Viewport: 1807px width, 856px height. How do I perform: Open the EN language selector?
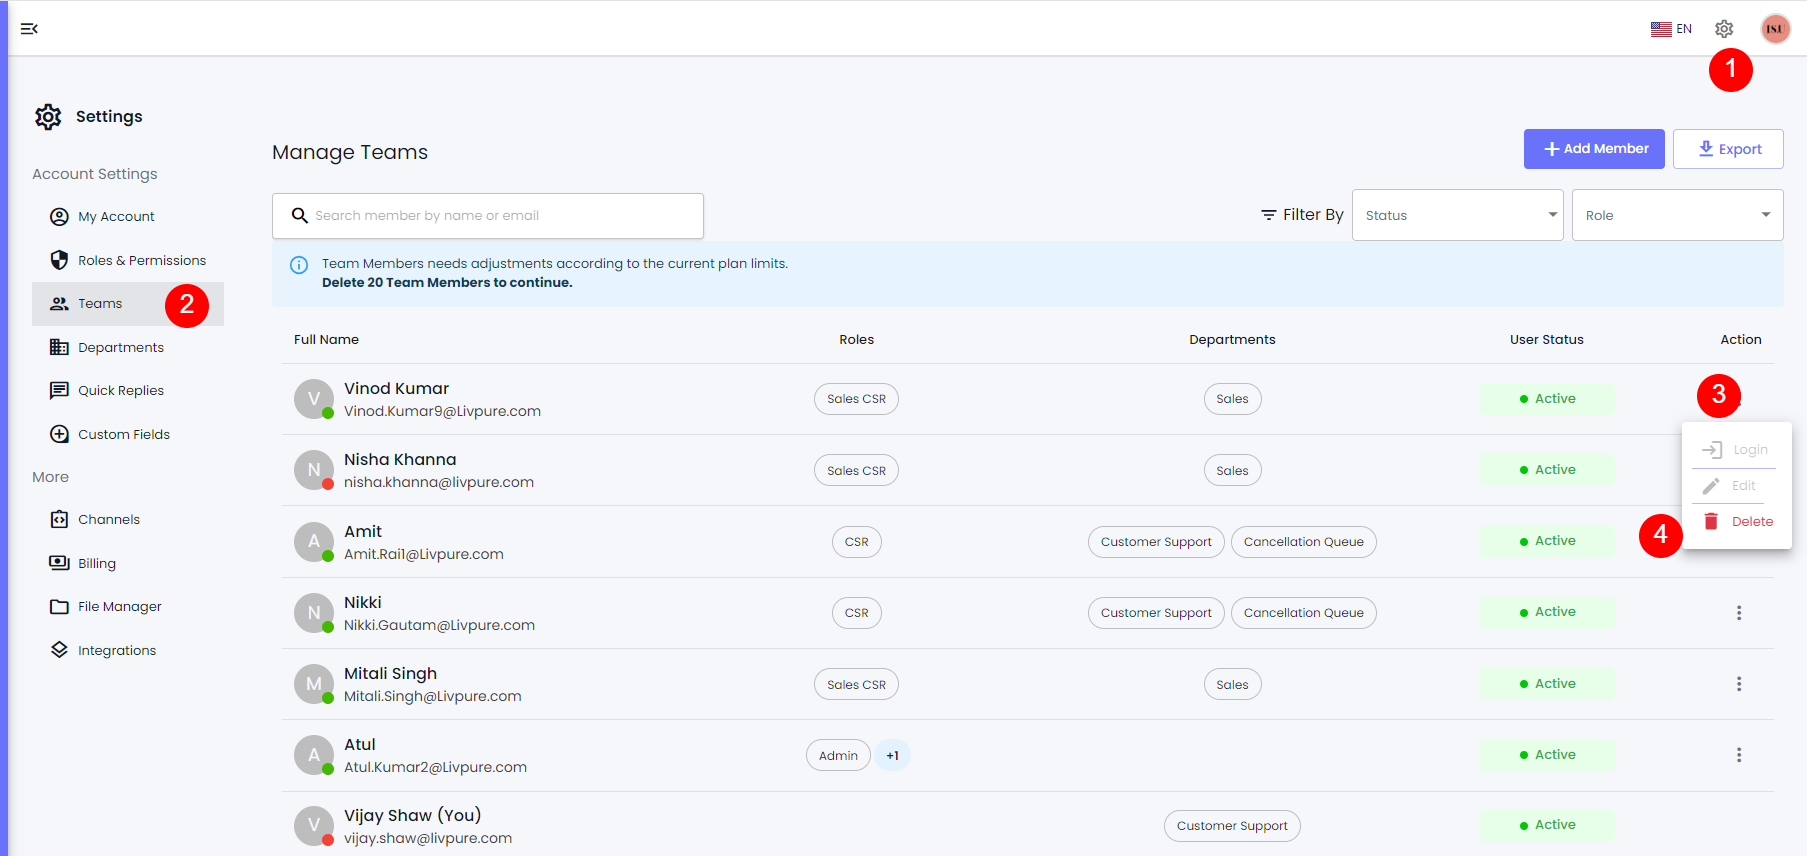point(1671,29)
